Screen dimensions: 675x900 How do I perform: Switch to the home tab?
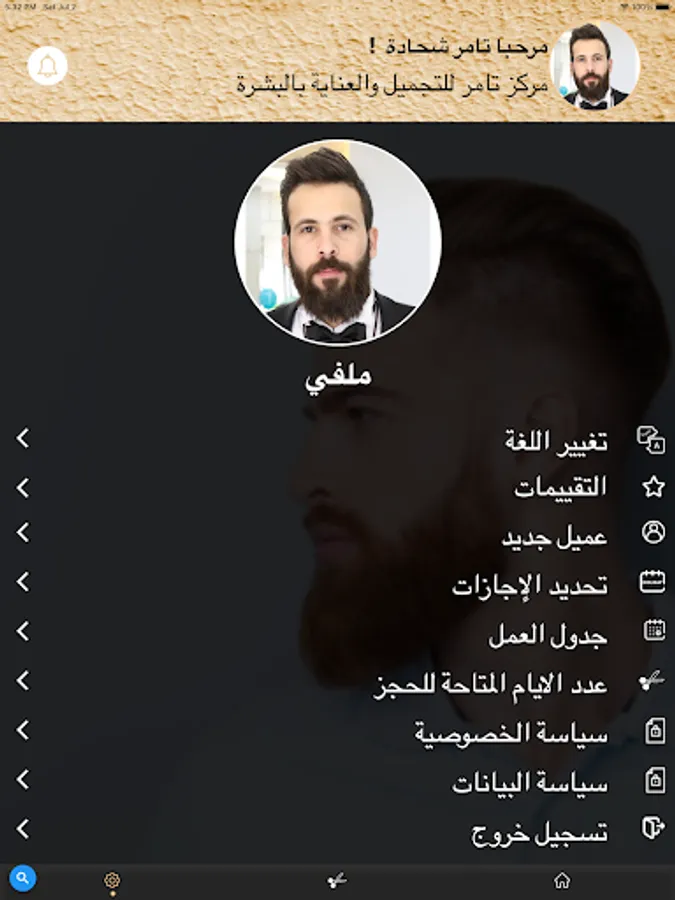pos(562,880)
